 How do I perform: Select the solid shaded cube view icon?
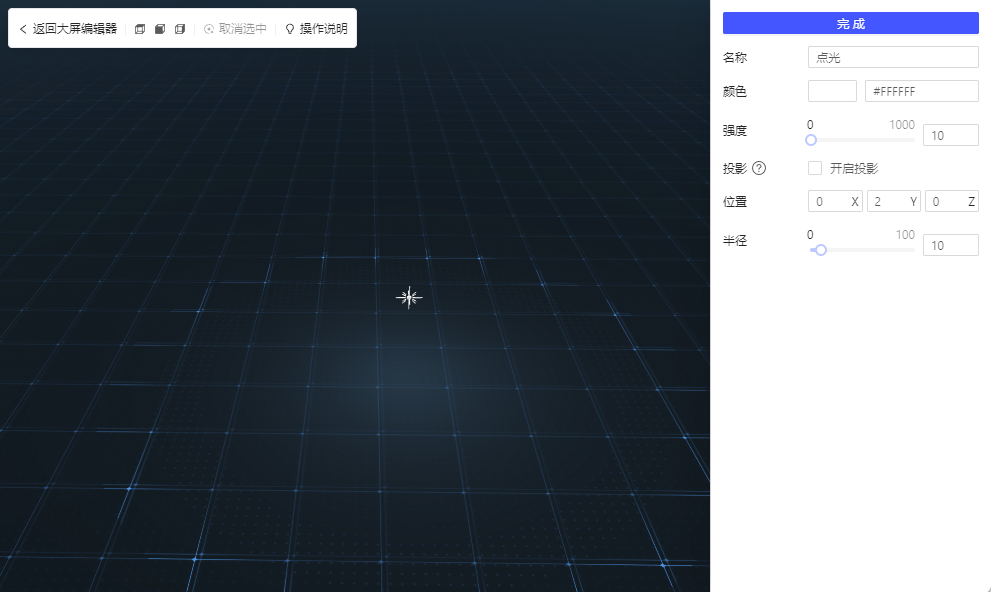pos(160,28)
